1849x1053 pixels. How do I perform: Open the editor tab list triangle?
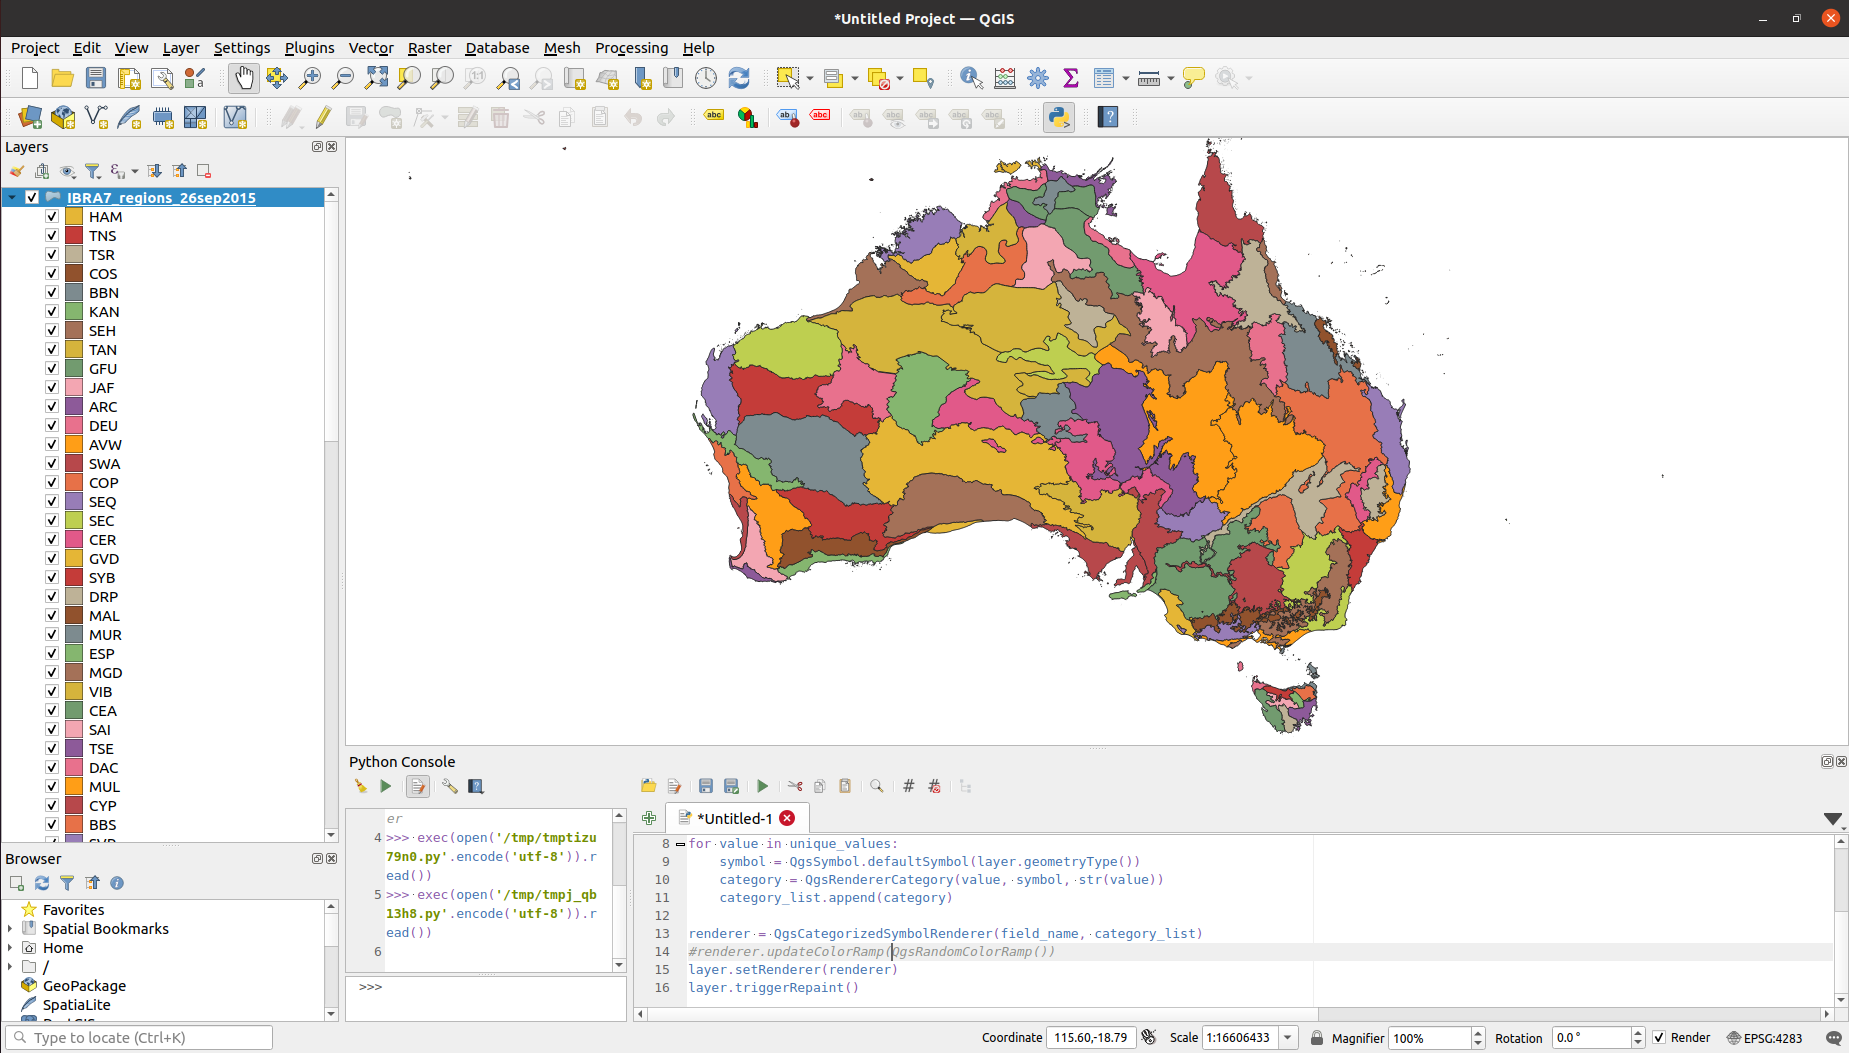[1832, 818]
